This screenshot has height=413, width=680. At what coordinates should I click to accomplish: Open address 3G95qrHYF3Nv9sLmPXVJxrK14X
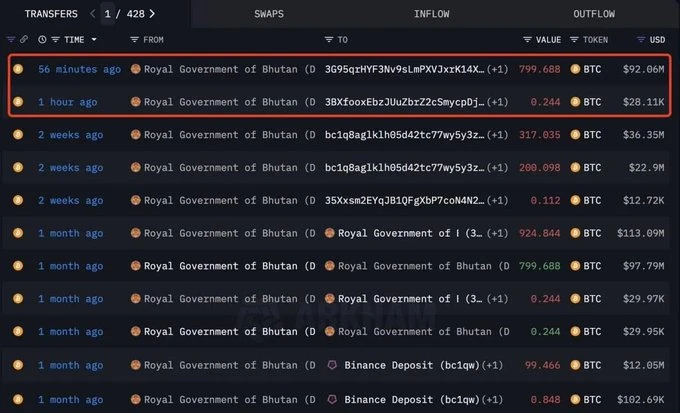point(404,70)
